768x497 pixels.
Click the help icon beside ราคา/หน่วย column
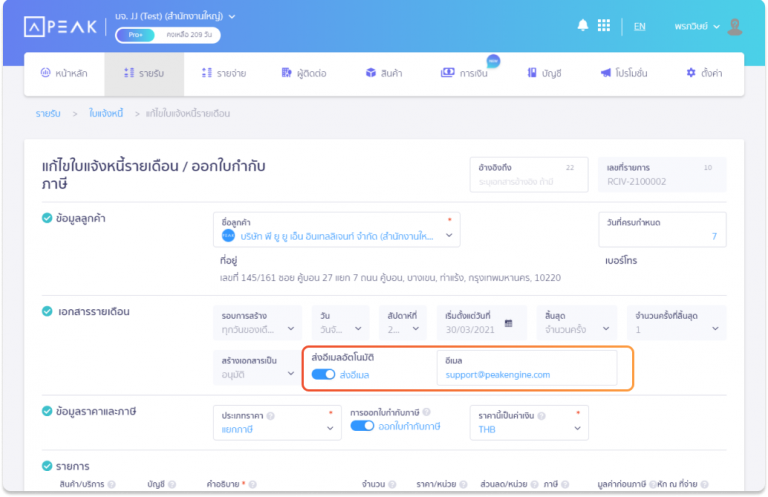click(463, 484)
